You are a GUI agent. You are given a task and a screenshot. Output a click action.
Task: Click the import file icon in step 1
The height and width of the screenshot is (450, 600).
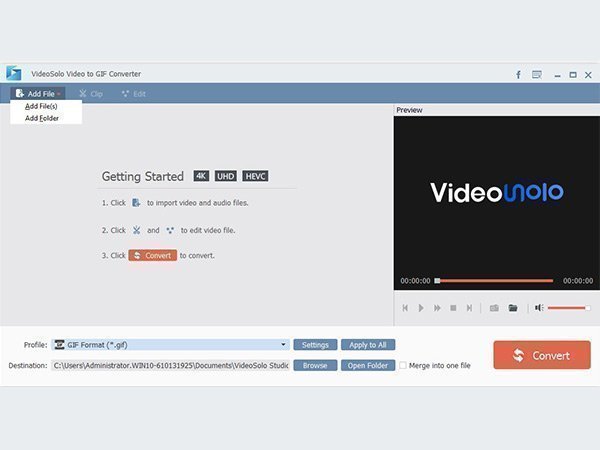click(136, 203)
